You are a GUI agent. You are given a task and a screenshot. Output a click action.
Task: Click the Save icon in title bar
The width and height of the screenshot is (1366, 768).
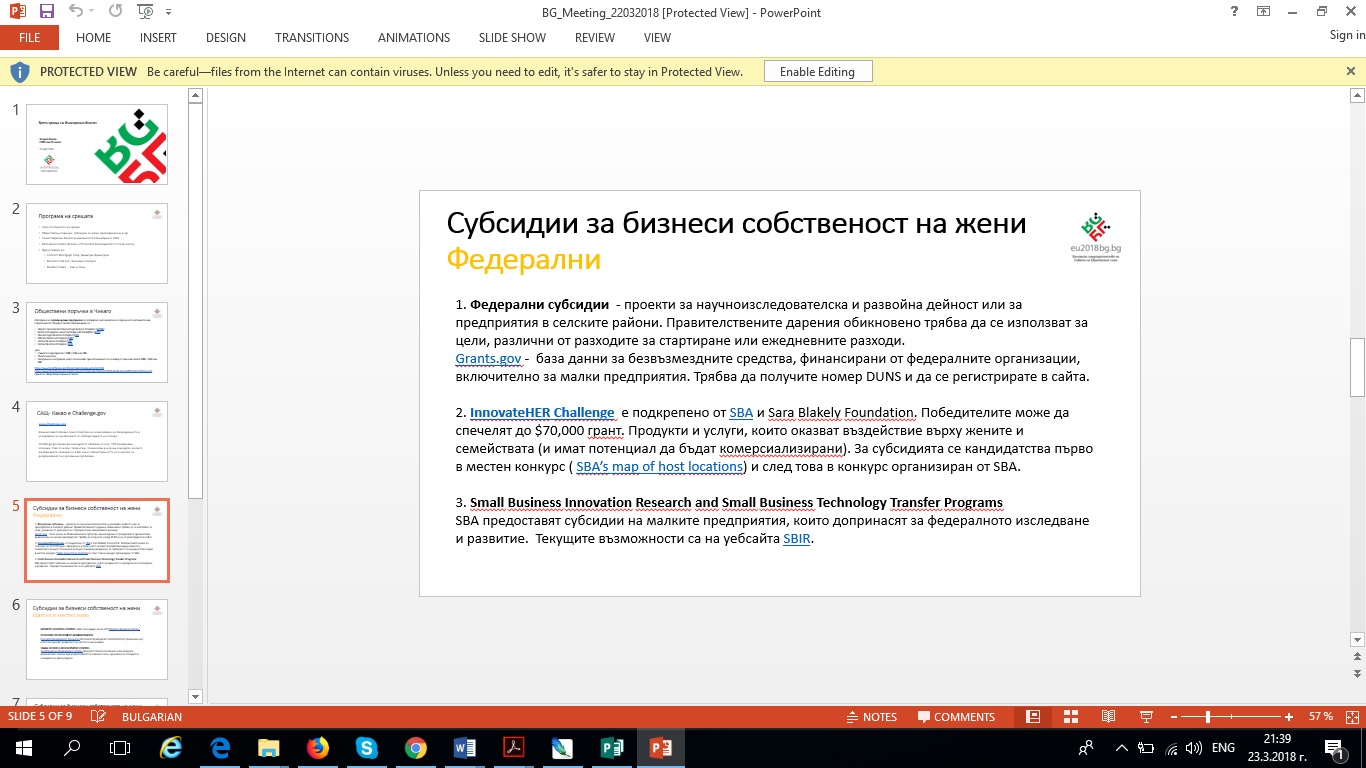coord(46,12)
